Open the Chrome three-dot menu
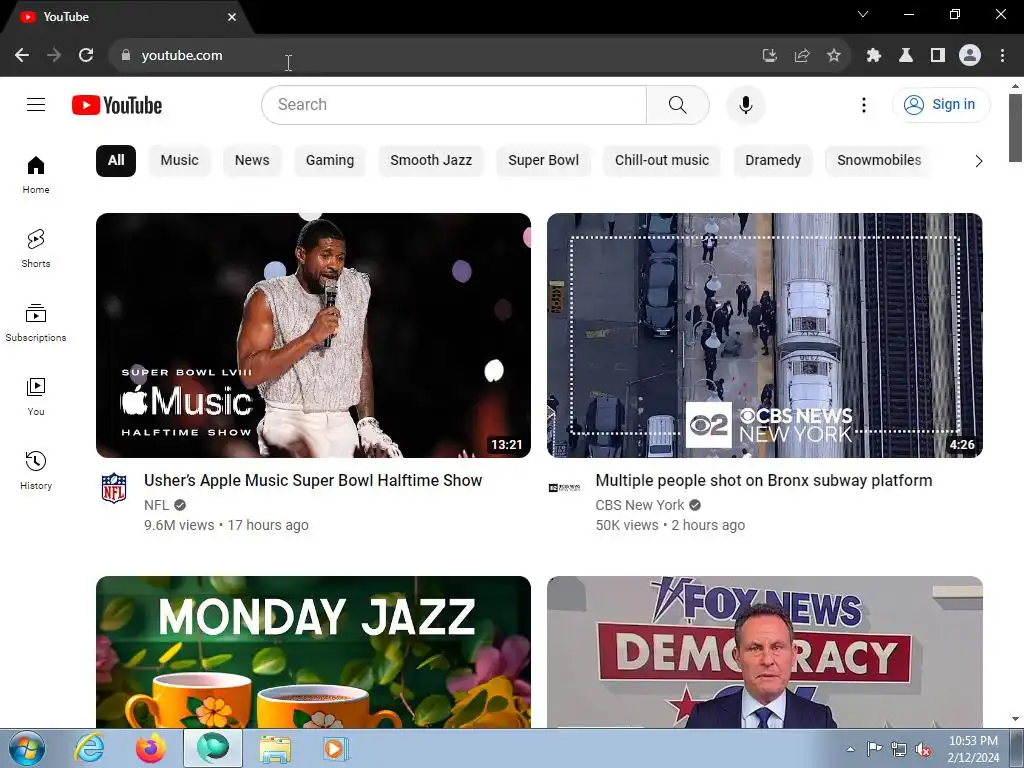The width and height of the screenshot is (1024, 768). (x=1002, y=56)
